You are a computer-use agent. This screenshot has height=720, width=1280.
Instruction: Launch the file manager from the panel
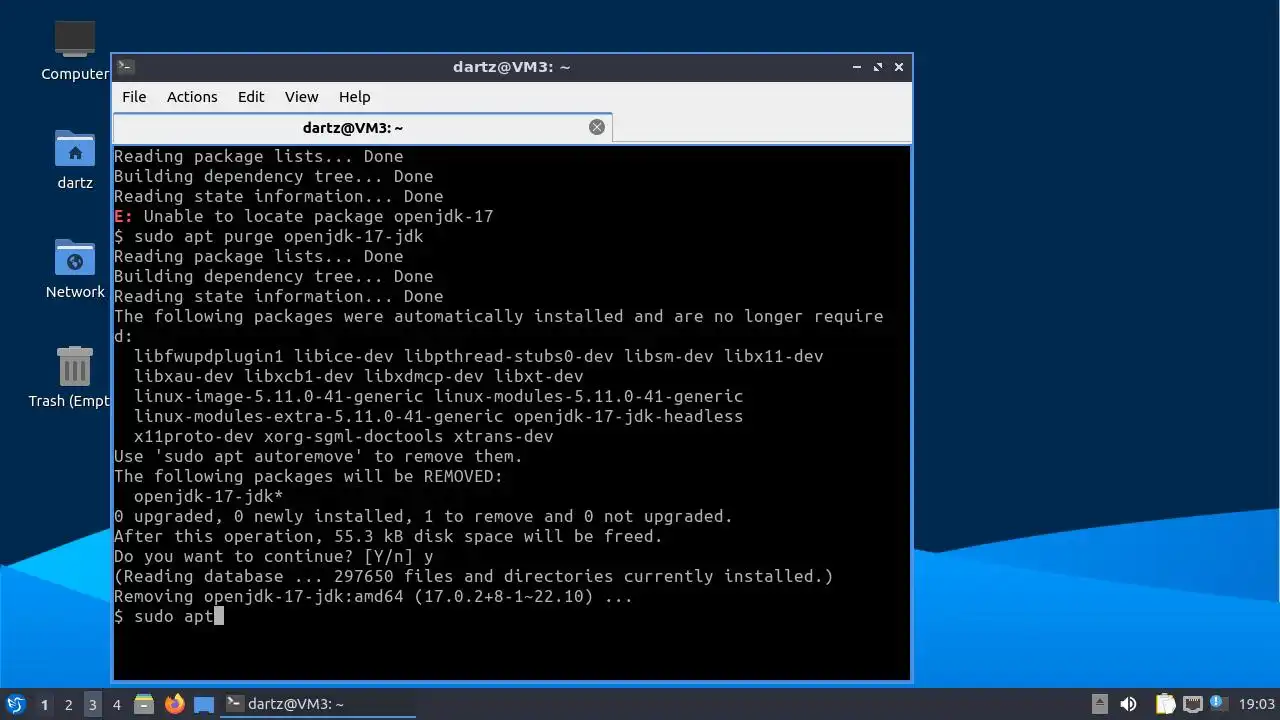tap(144, 704)
